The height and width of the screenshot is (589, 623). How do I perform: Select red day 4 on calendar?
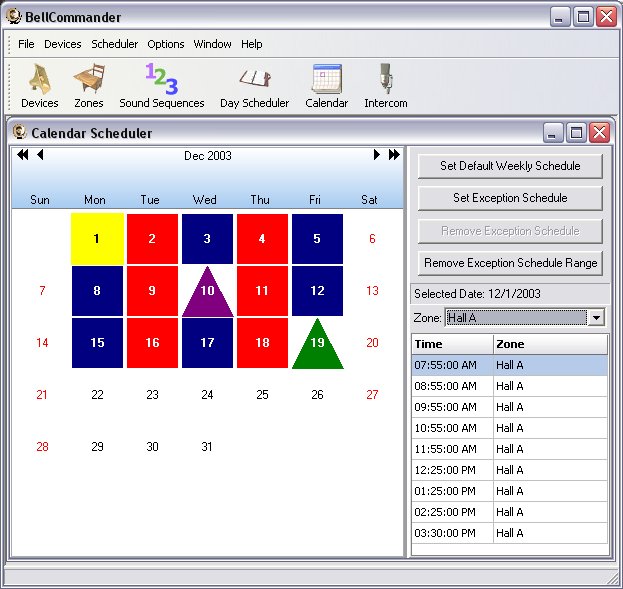262,238
